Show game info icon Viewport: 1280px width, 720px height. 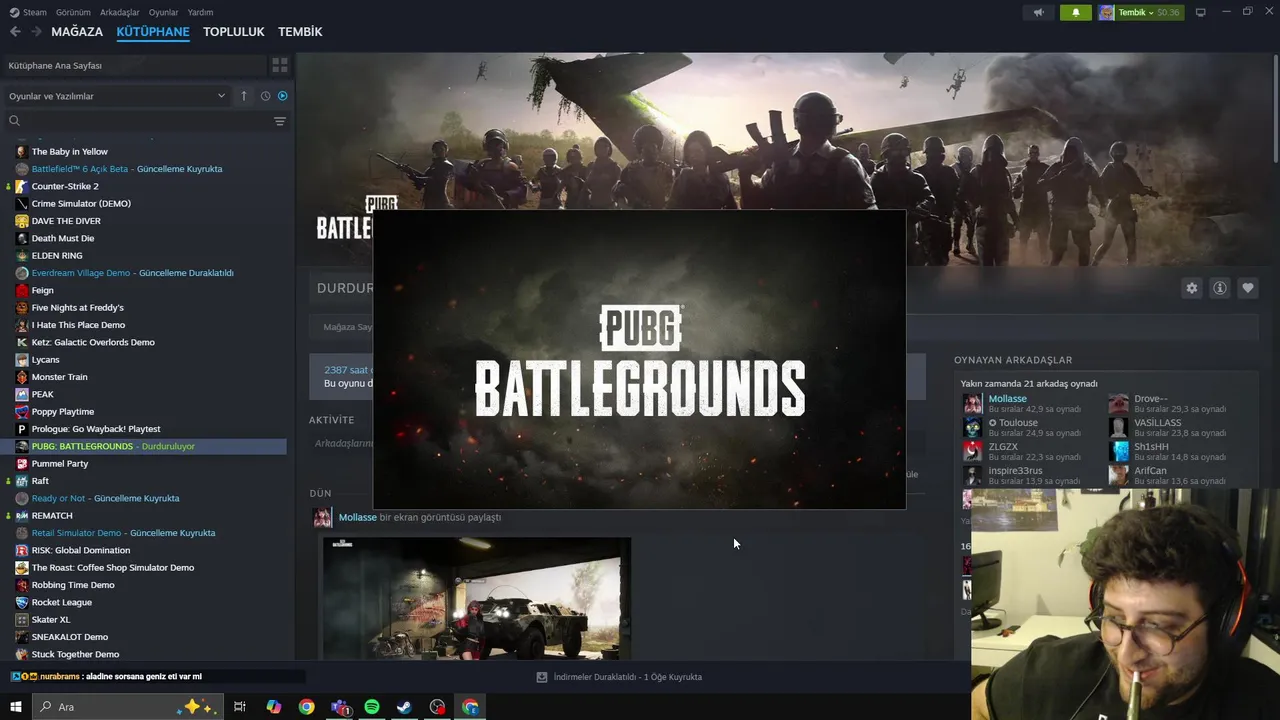pos(1220,288)
